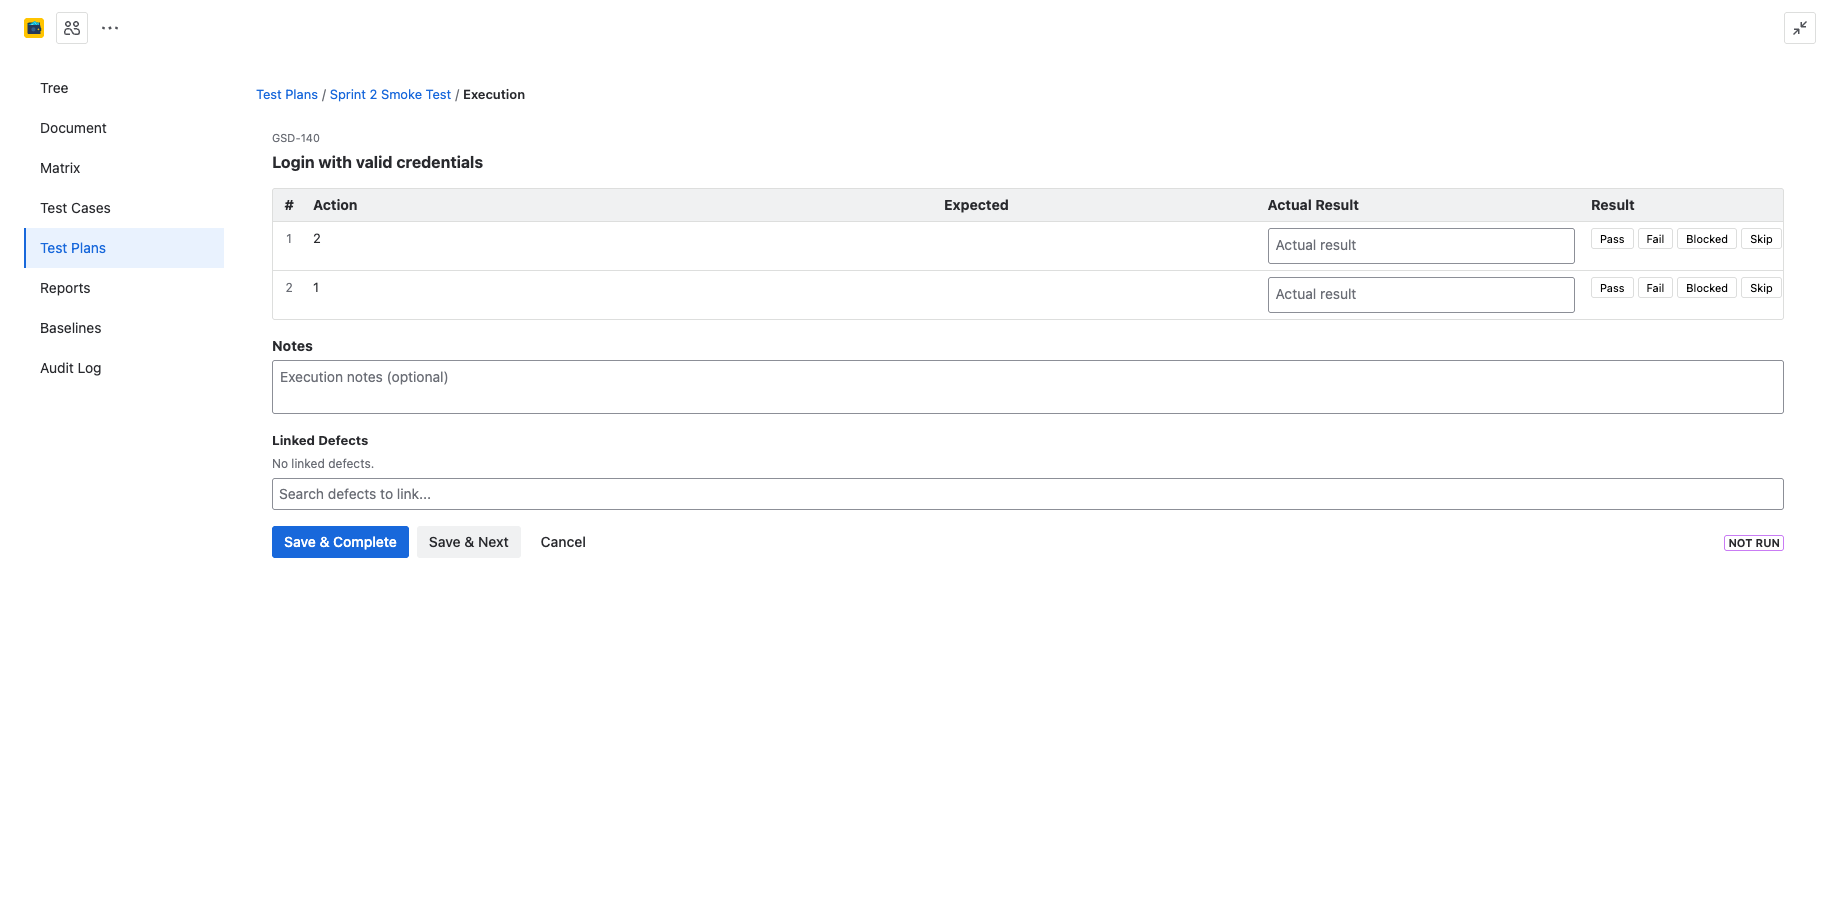
Task: Open the Document view
Action: [x=73, y=128]
